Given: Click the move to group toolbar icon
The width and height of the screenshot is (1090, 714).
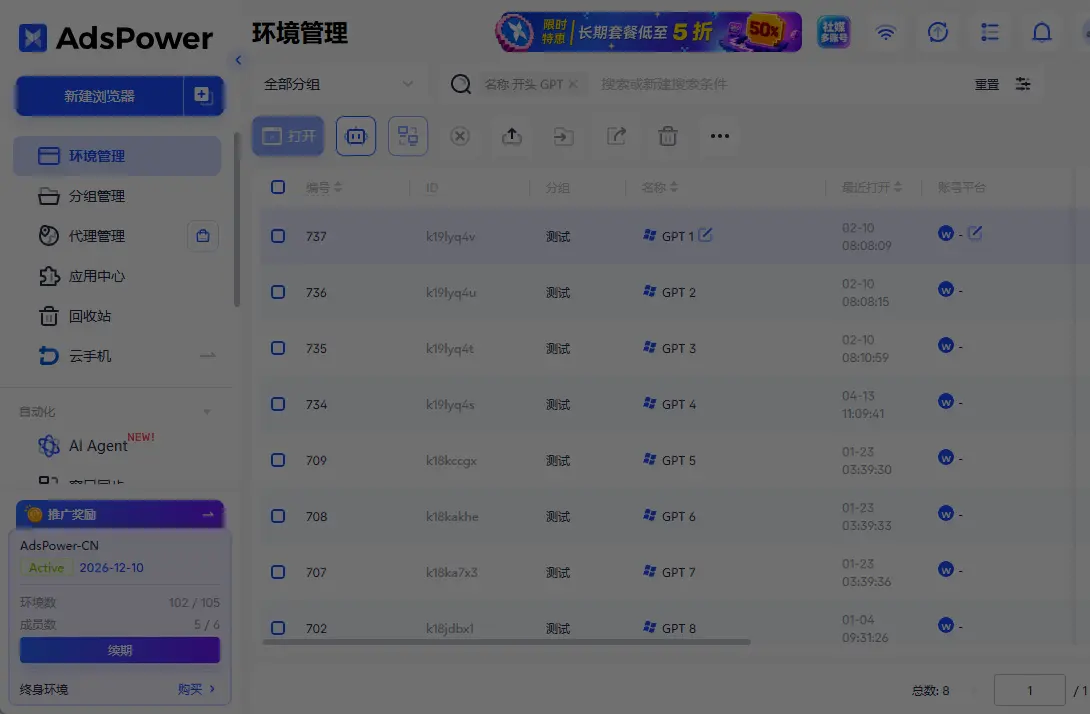Looking at the screenshot, I should tap(564, 136).
